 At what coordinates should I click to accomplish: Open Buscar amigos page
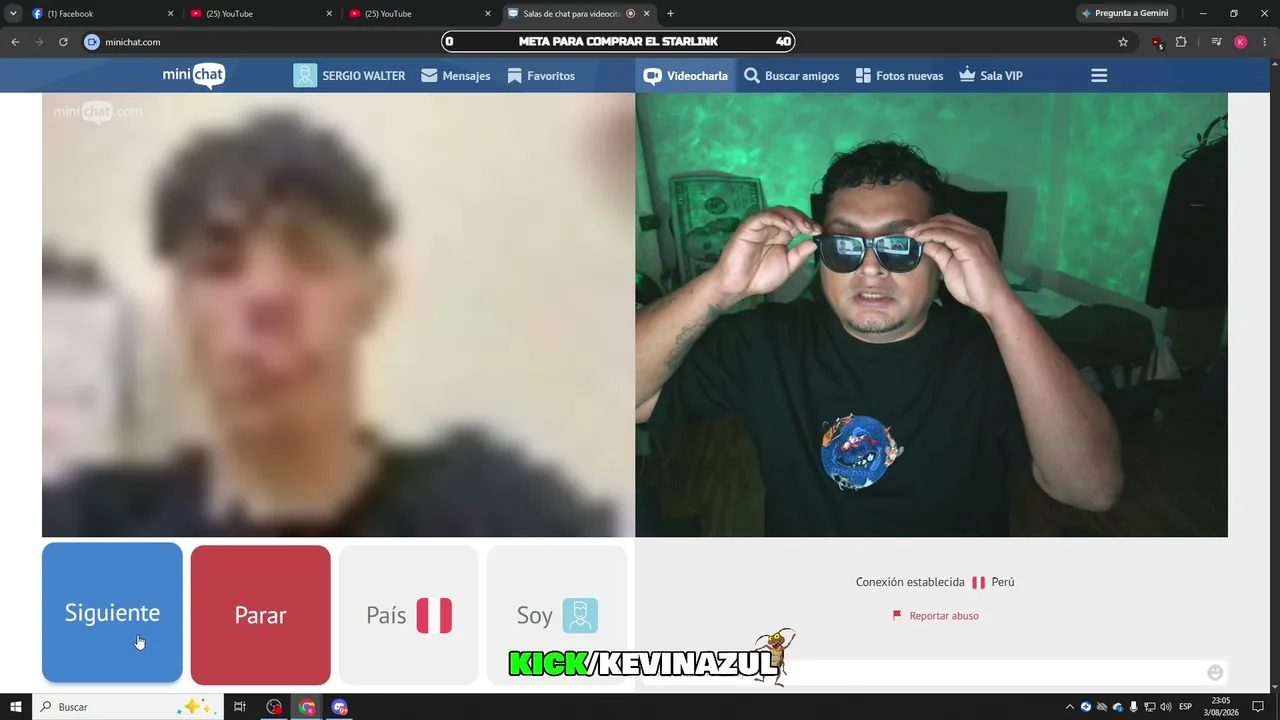click(792, 76)
